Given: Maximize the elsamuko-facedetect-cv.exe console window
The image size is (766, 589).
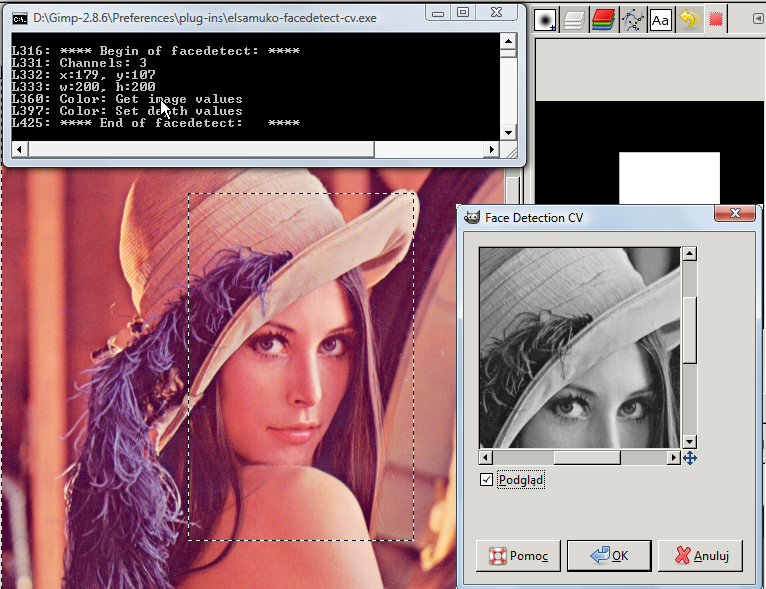Looking at the screenshot, I should click(463, 13).
